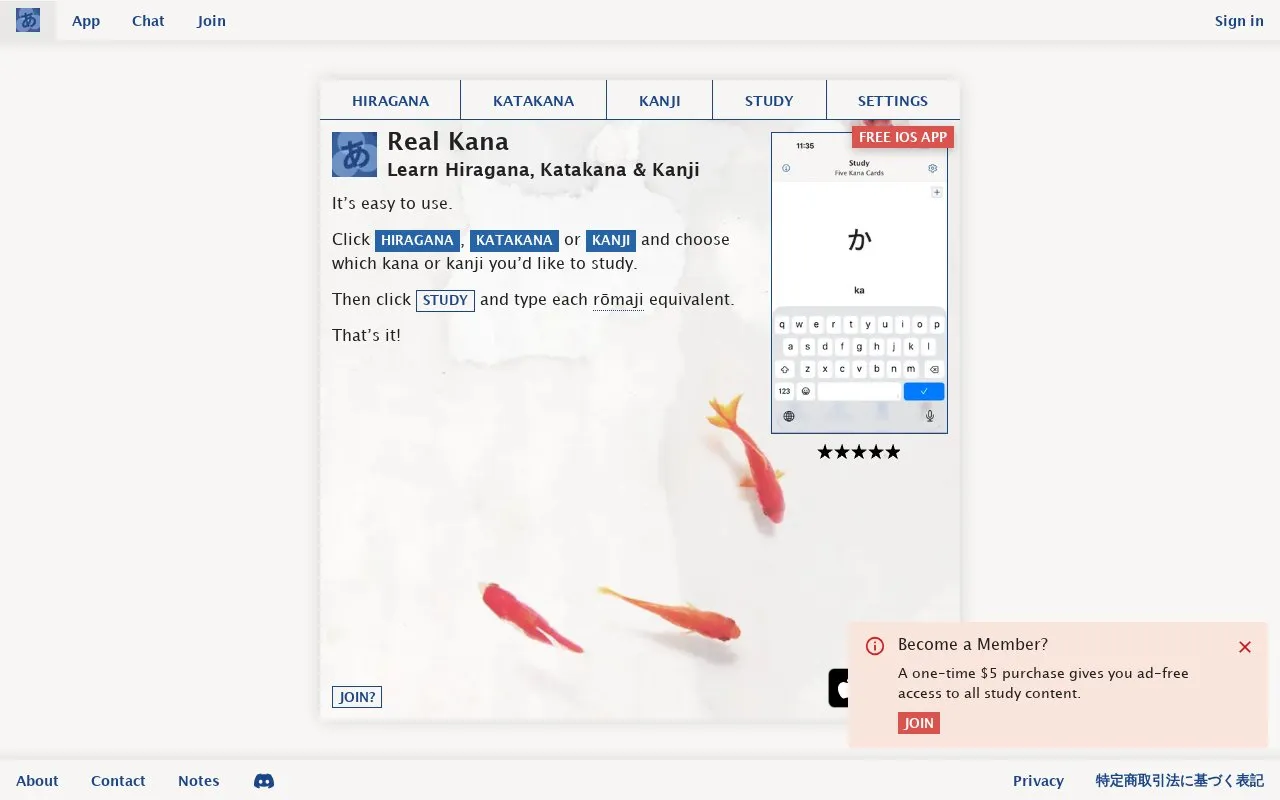Click the JOIN? button at the card bottom

[357, 697]
